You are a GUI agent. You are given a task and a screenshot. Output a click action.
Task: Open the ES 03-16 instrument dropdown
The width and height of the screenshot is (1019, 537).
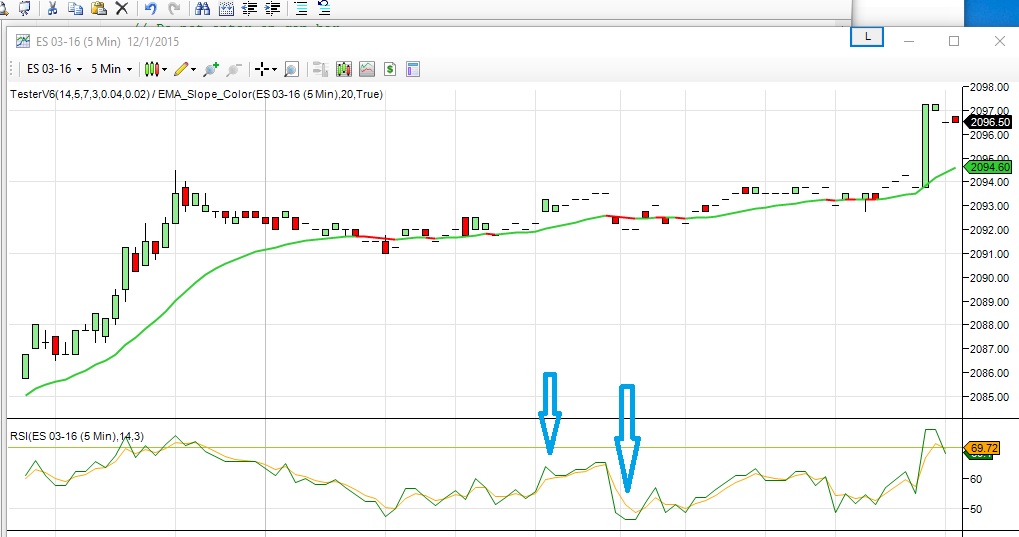pyautogui.click(x=54, y=69)
